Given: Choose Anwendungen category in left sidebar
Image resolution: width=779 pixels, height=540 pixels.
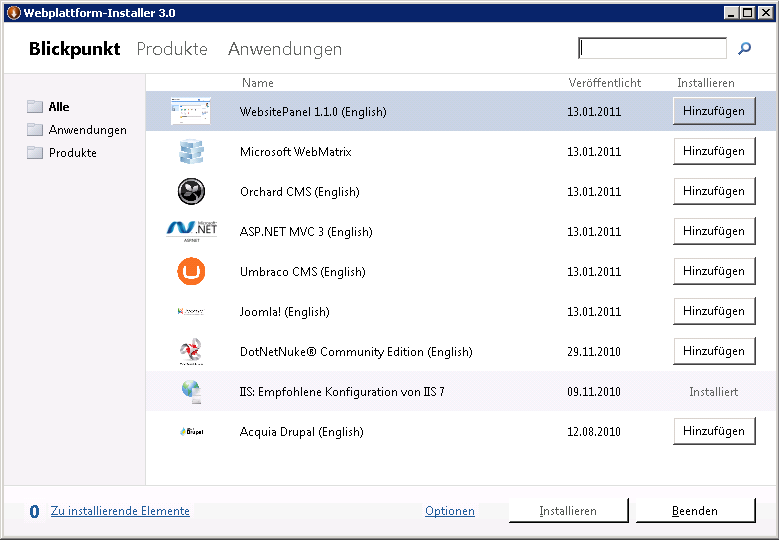Looking at the screenshot, I should click(87, 129).
